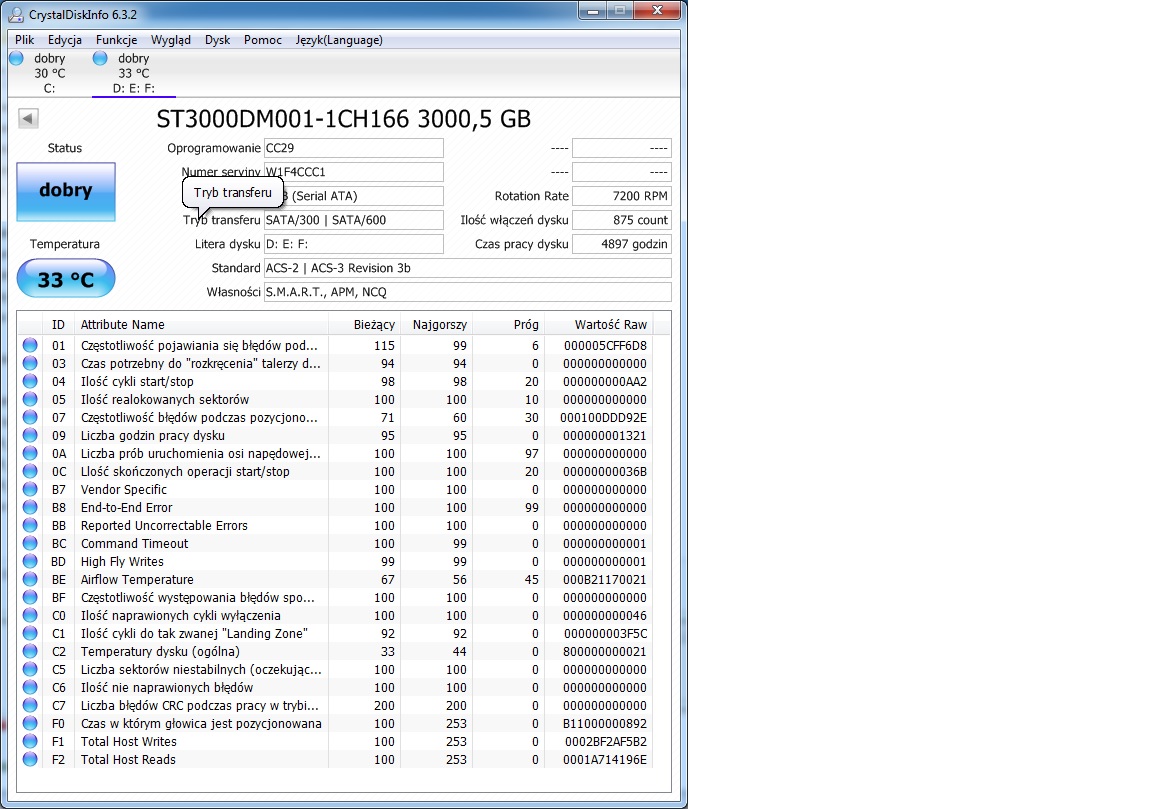Image resolution: width=1152 pixels, height=809 pixels.
Task: Click status orb for Vendor Specific B7
Action: point(30,489)
